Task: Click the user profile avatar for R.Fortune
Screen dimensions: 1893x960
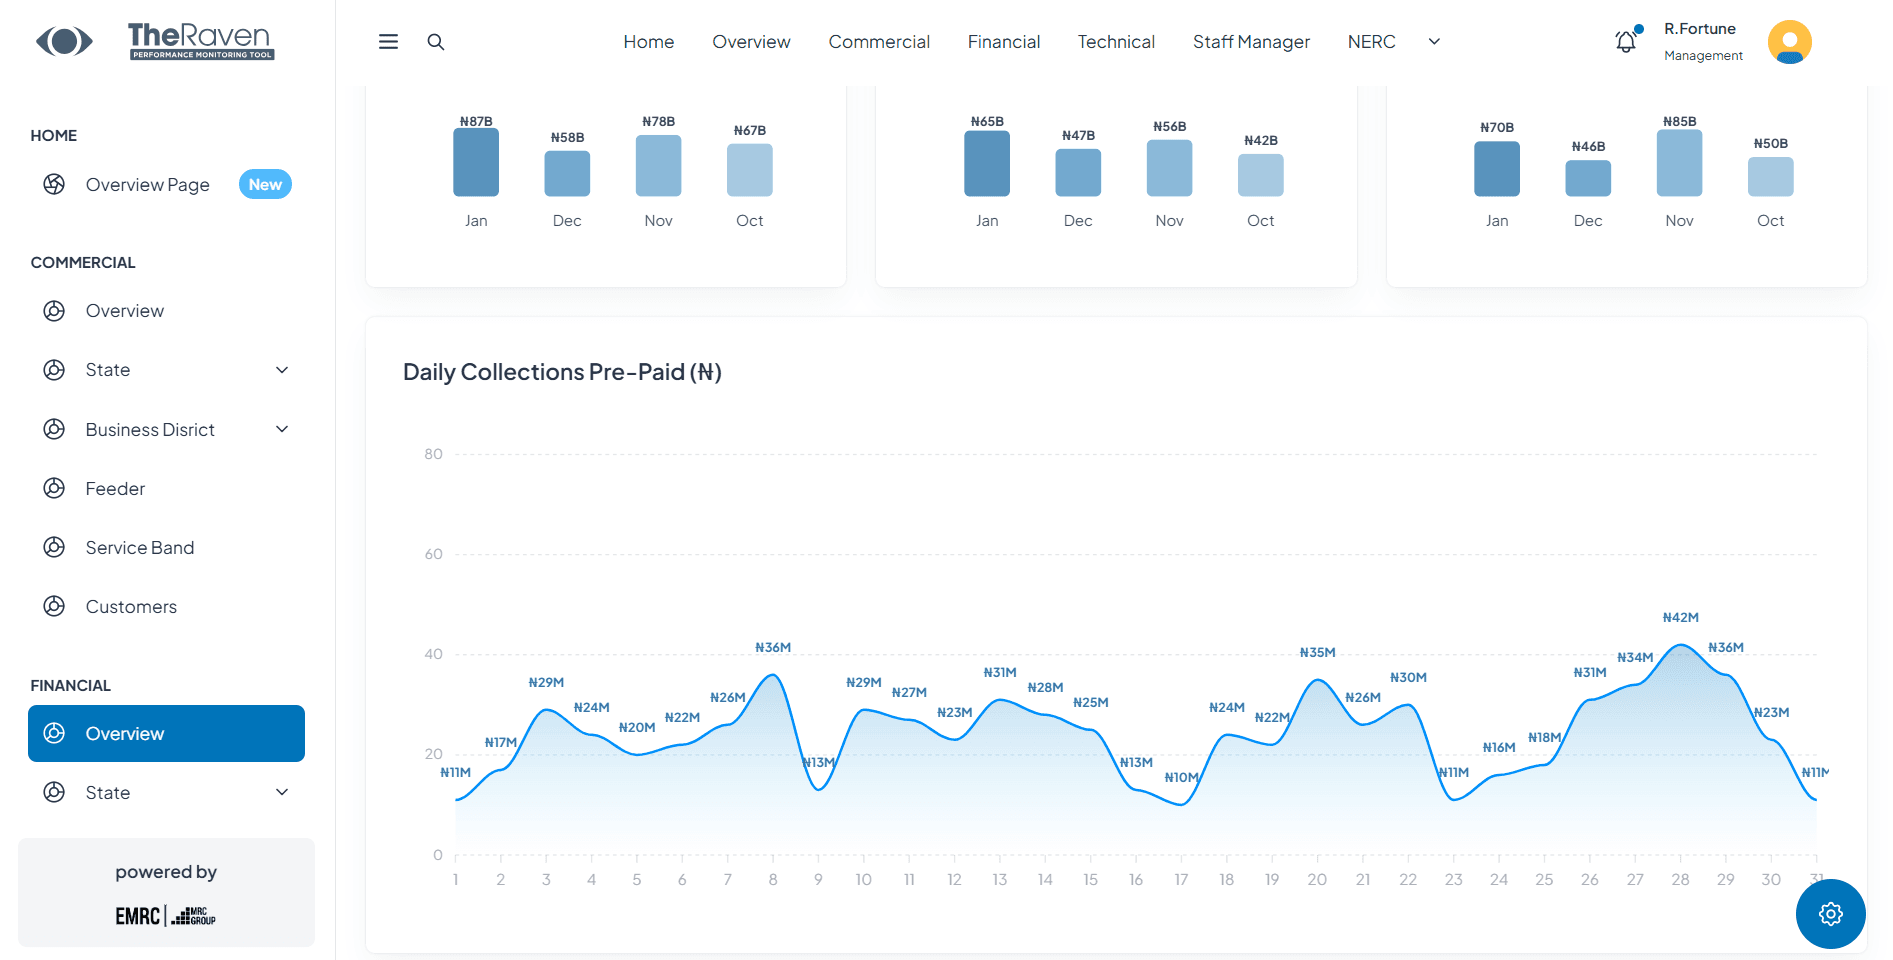Action: click(1789, 41)
